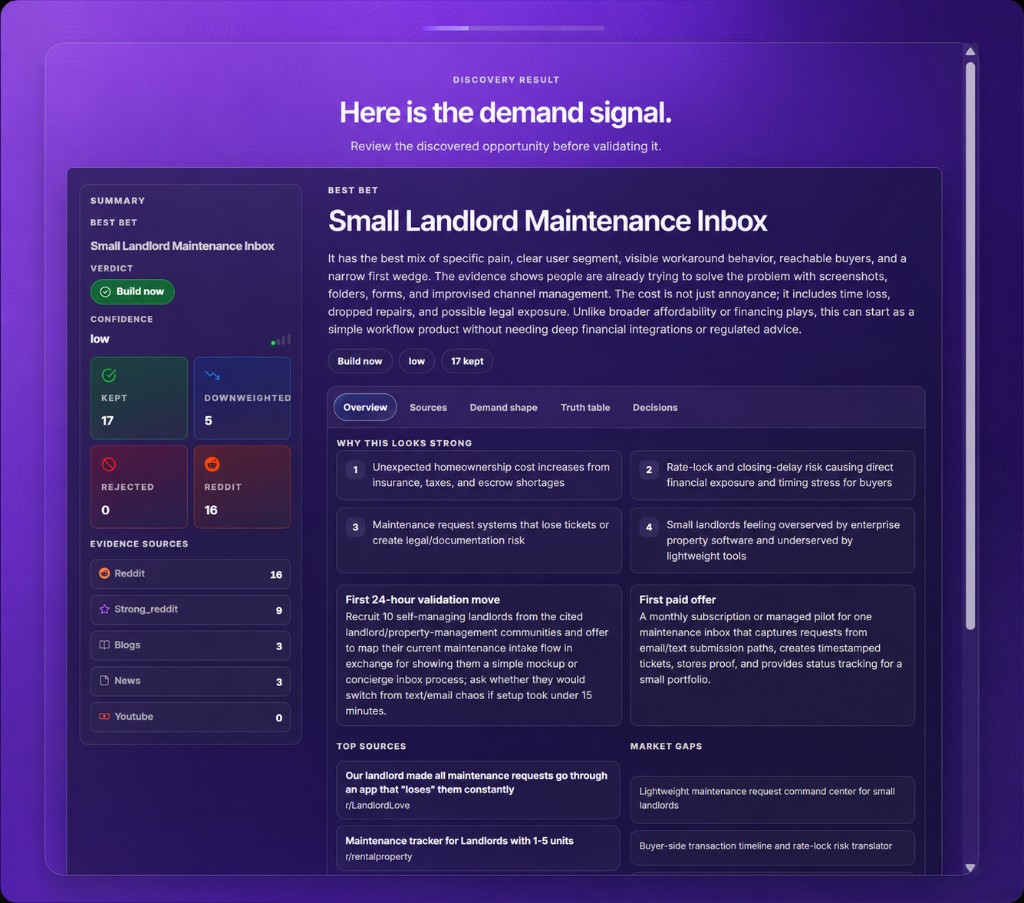Click the star icon next to Strong_reddit

click(x=104, y=609)
